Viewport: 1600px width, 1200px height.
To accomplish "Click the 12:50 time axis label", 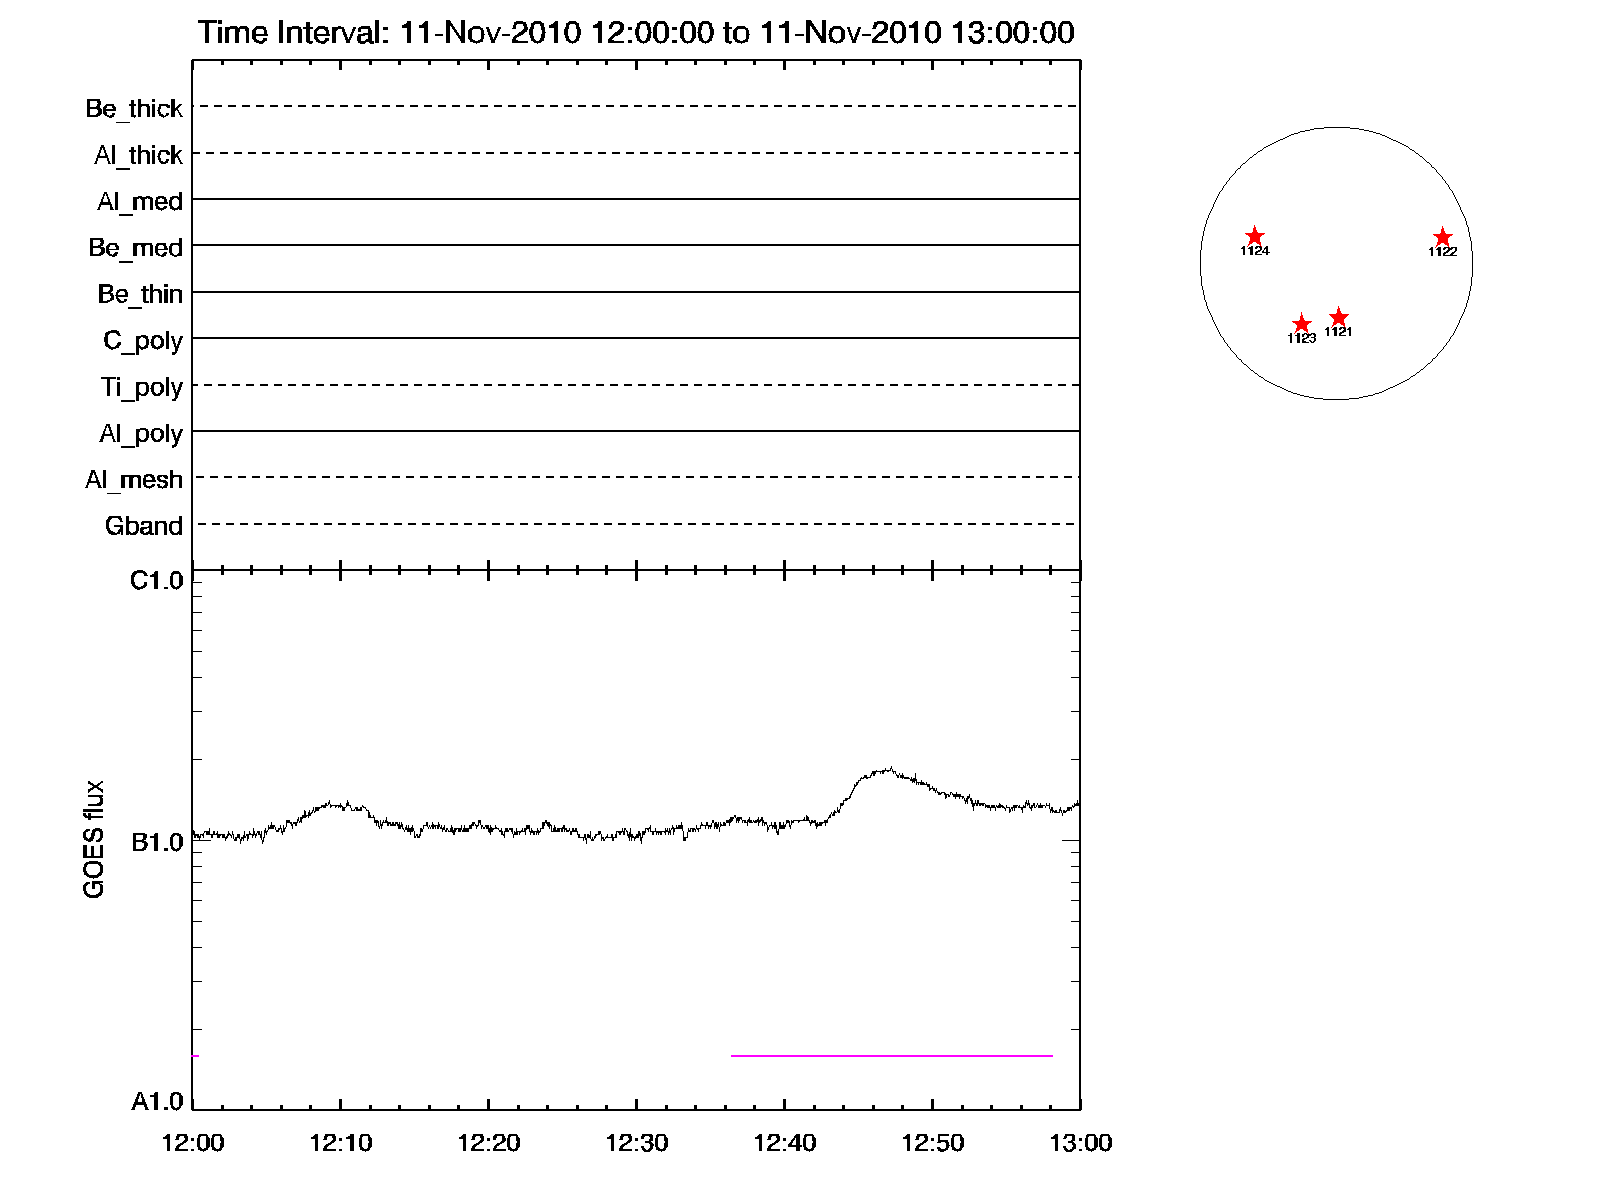I will (933, 1143).
